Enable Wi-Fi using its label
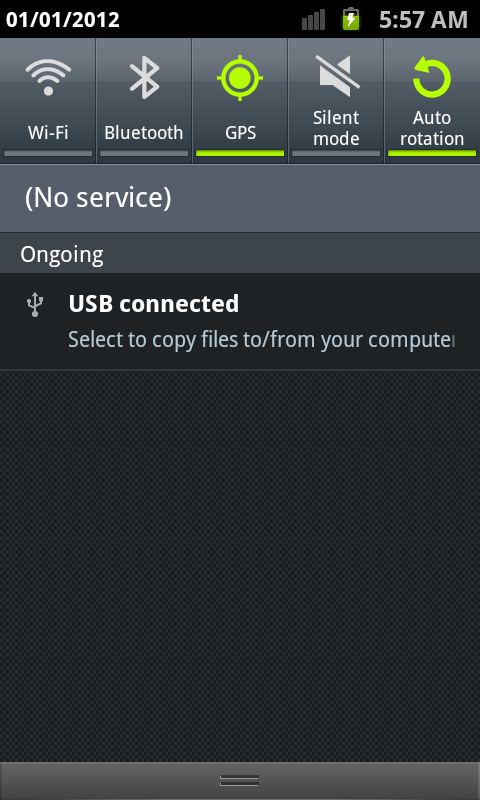Viewport: 480px width, 800px height. (x=48, y=133)
